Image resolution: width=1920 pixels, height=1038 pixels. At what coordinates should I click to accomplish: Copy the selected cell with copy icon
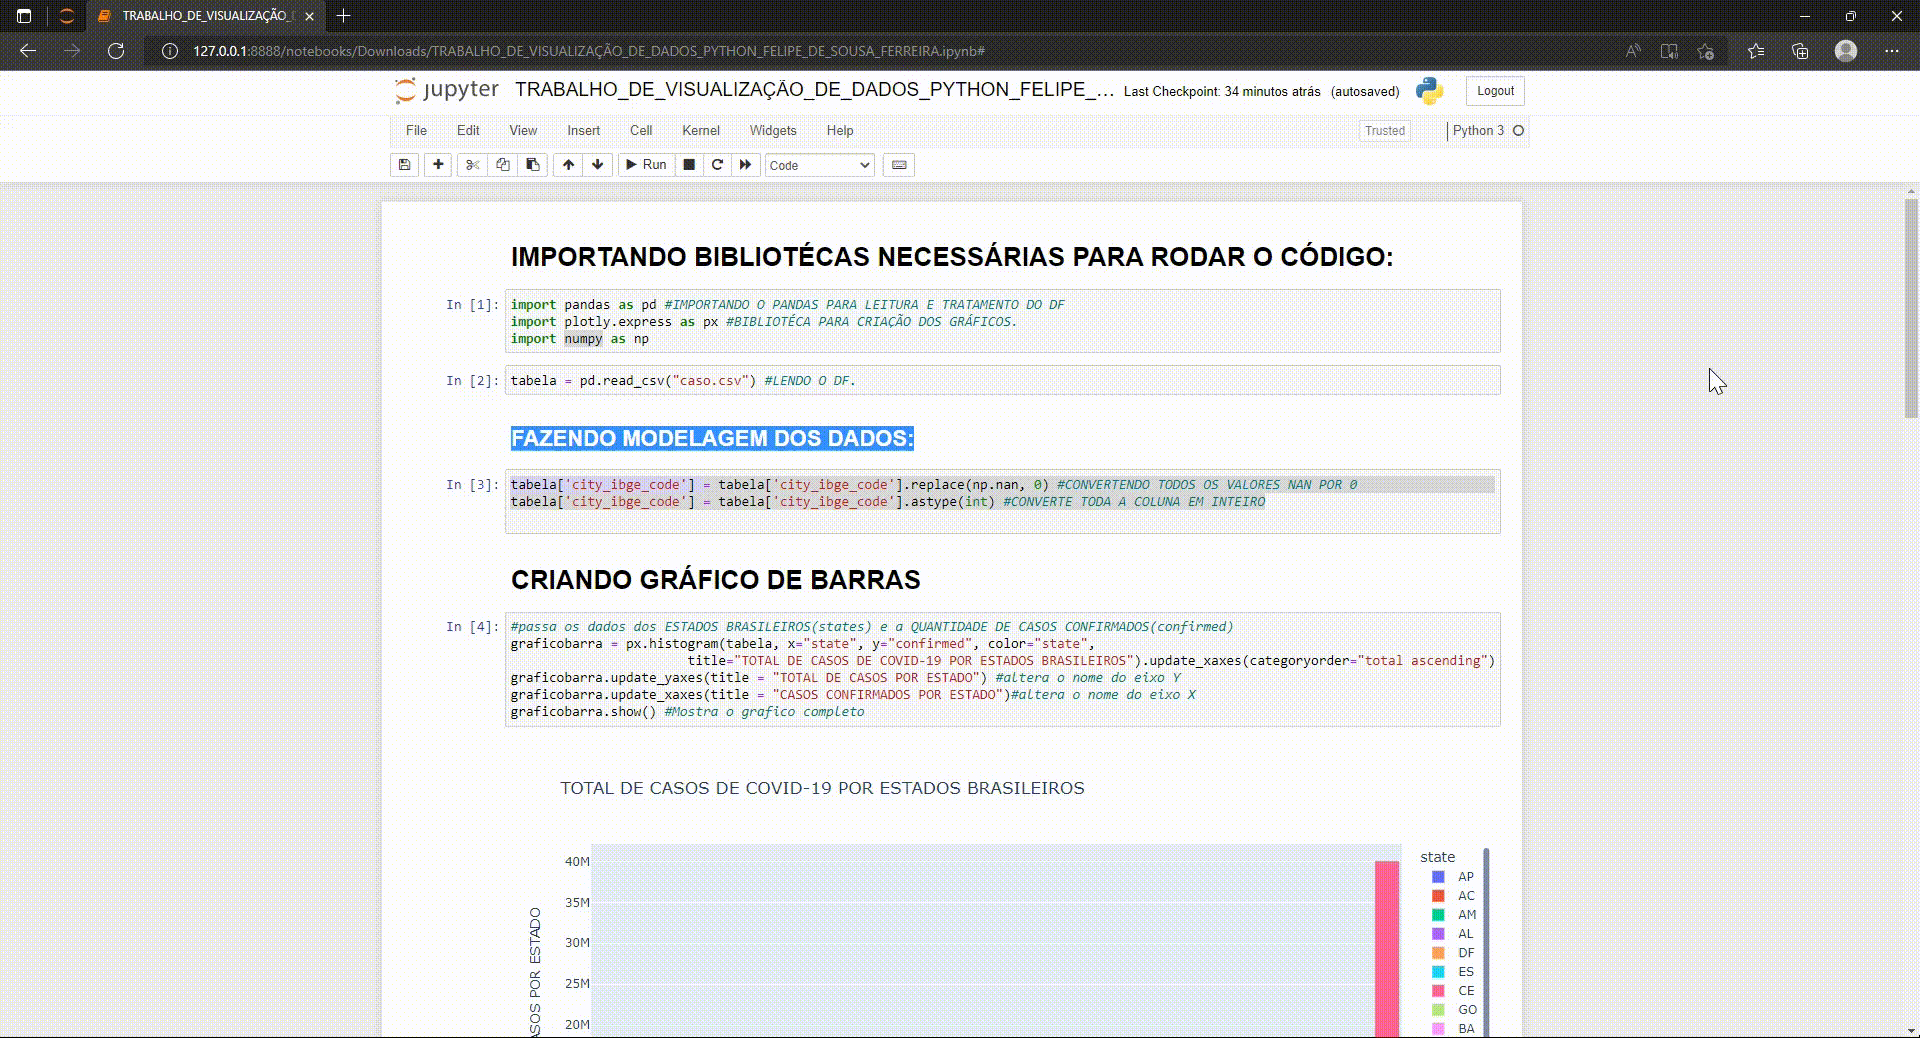click(502, 165)
